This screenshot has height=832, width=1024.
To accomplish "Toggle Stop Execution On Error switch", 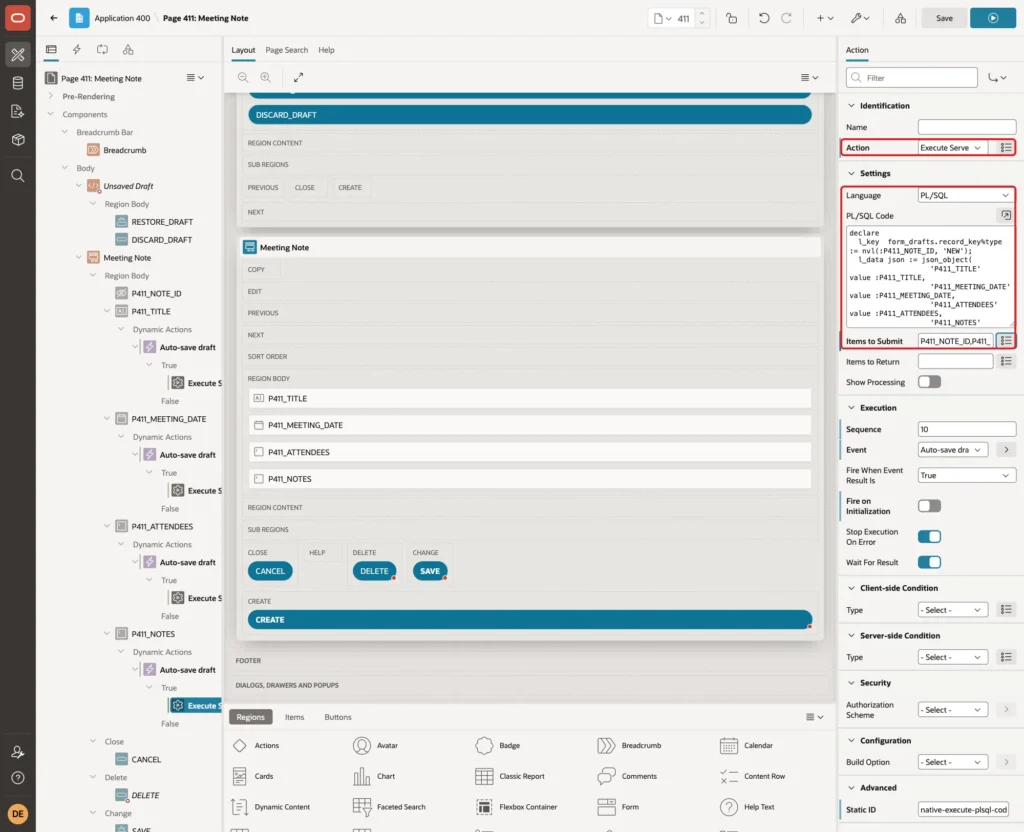I will 929,537.
